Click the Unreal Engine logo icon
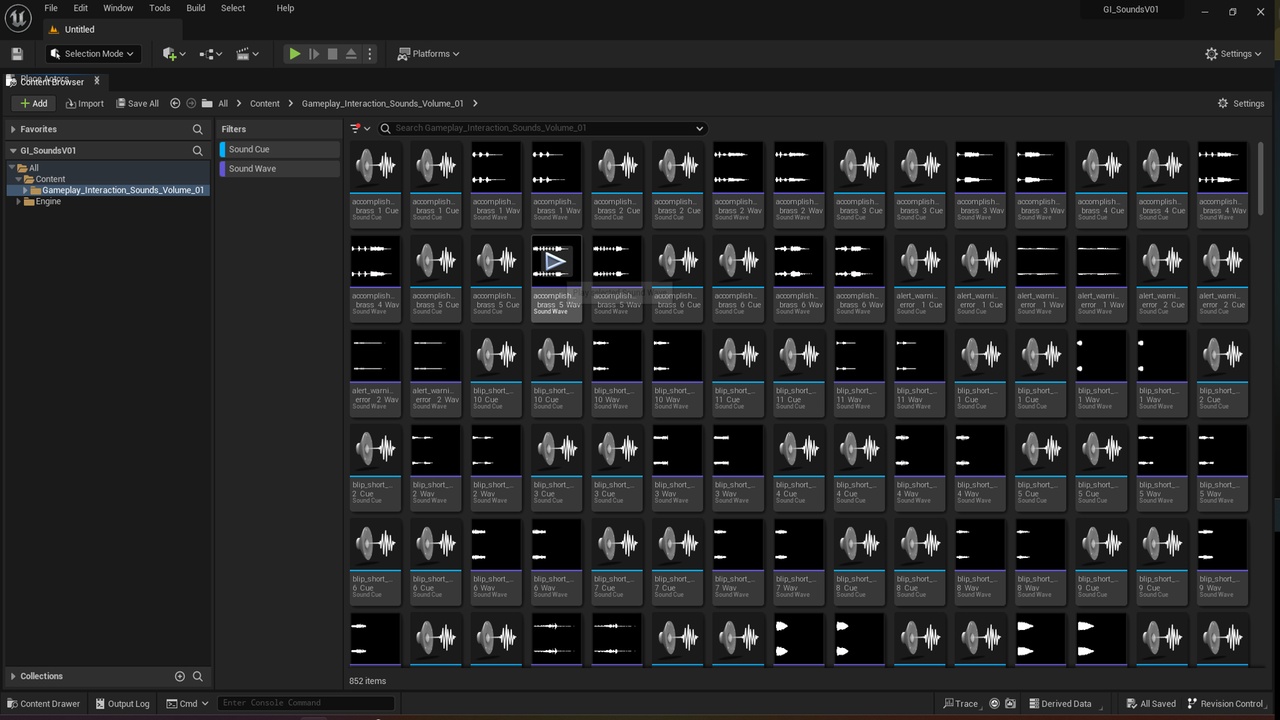 point(18,19)
